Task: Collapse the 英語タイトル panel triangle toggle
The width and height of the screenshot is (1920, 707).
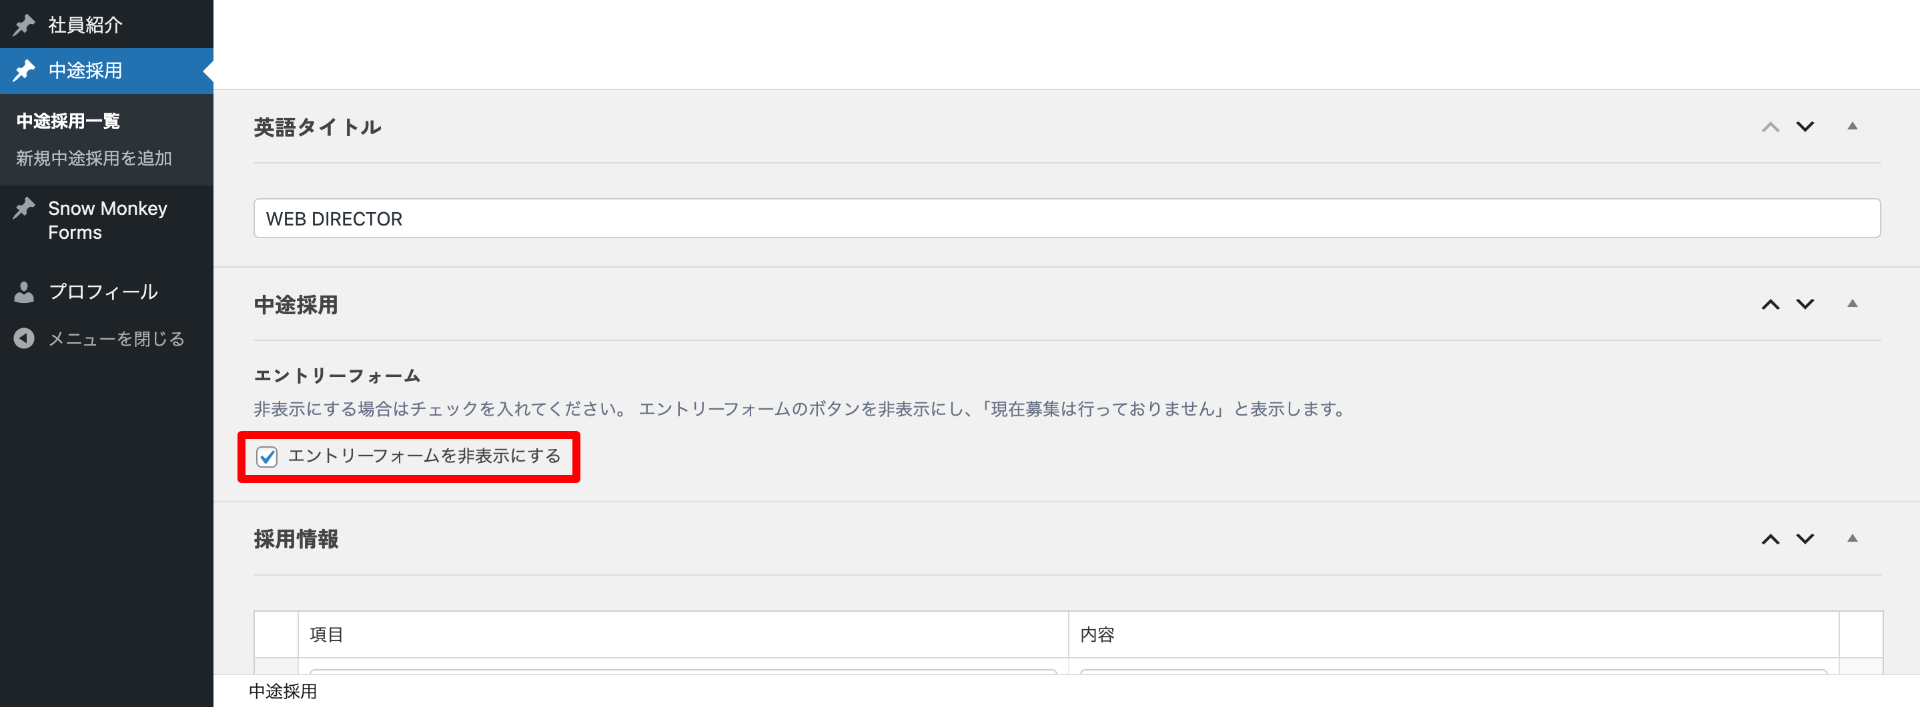Action: 1852,126
